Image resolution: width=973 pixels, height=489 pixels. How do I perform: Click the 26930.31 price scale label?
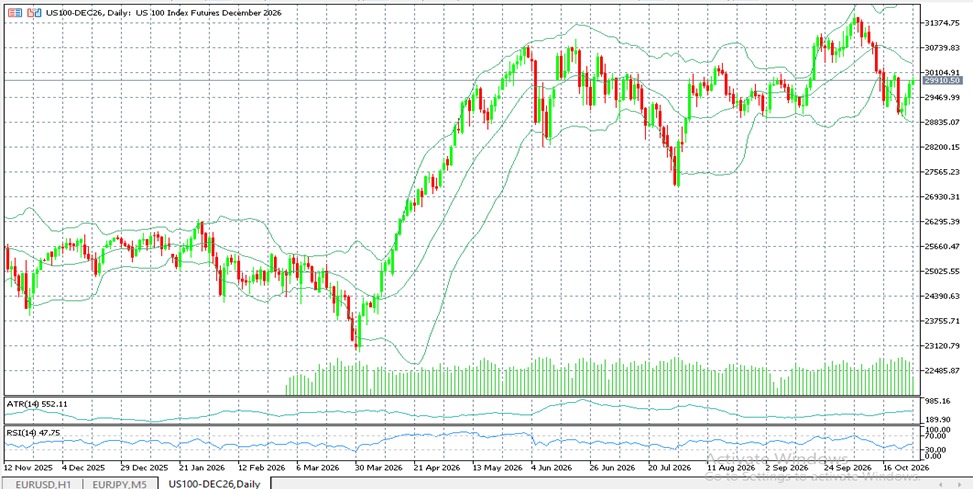point(942,197)
